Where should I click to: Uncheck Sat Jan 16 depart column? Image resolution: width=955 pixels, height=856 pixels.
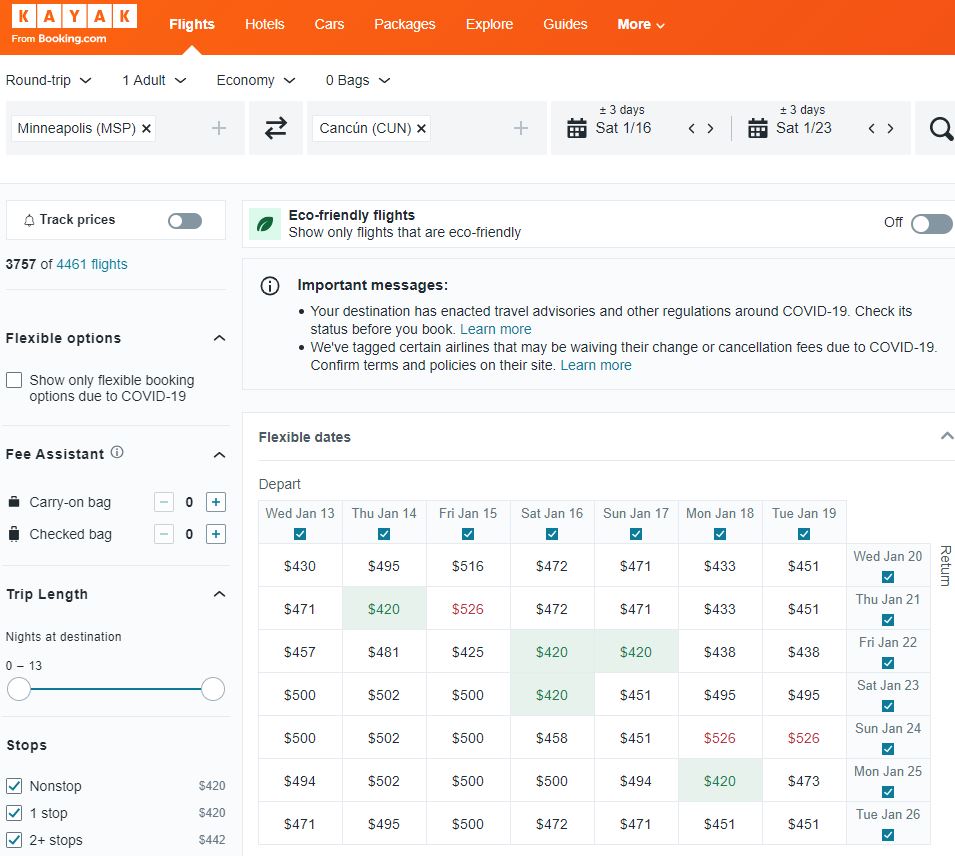click(552, 534)
